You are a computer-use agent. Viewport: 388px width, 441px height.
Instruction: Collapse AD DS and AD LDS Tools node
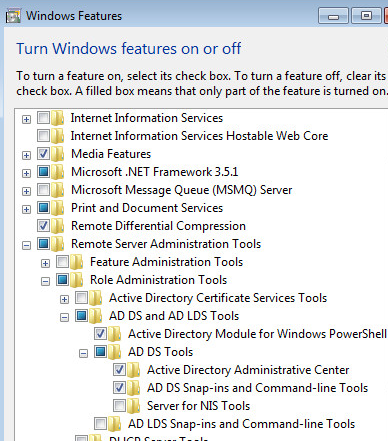point(64,318)
